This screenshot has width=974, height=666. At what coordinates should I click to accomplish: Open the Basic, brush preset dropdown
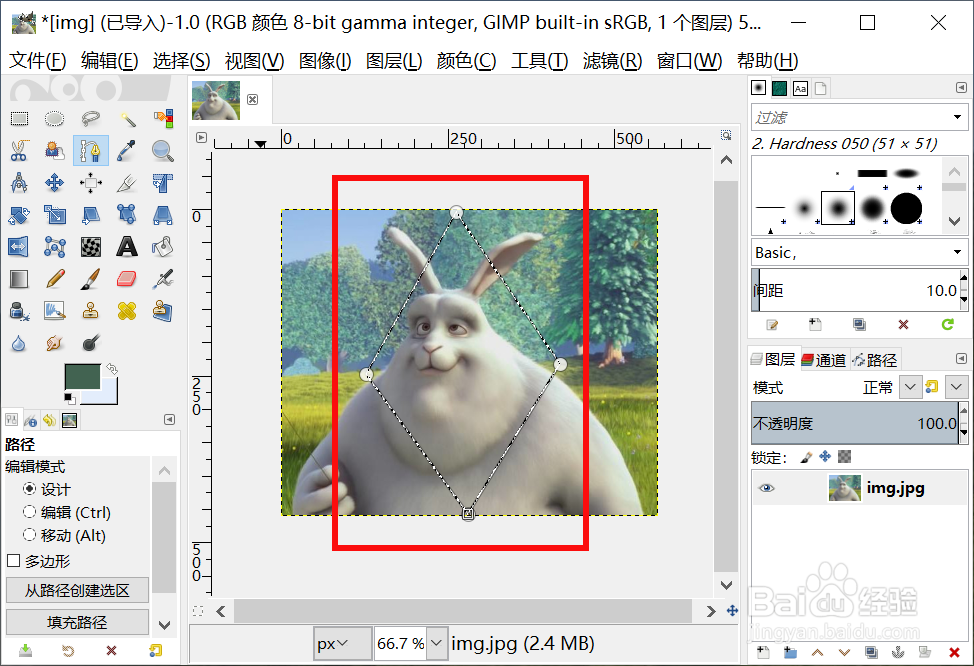957,252
